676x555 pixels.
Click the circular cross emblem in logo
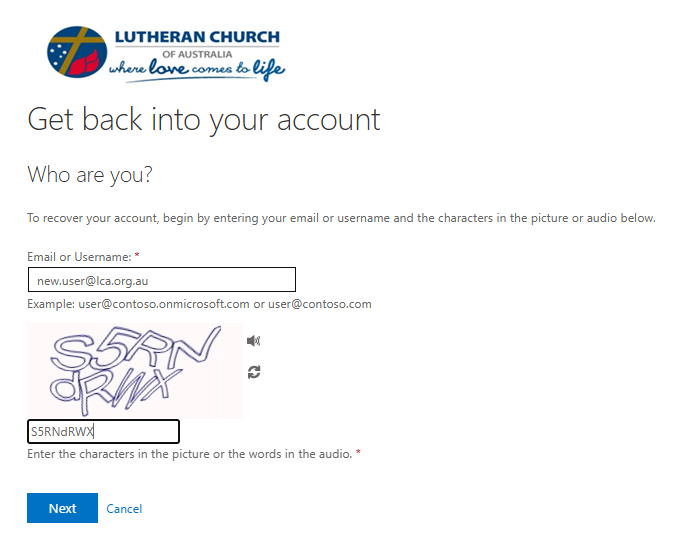click(x=77, y=54)
